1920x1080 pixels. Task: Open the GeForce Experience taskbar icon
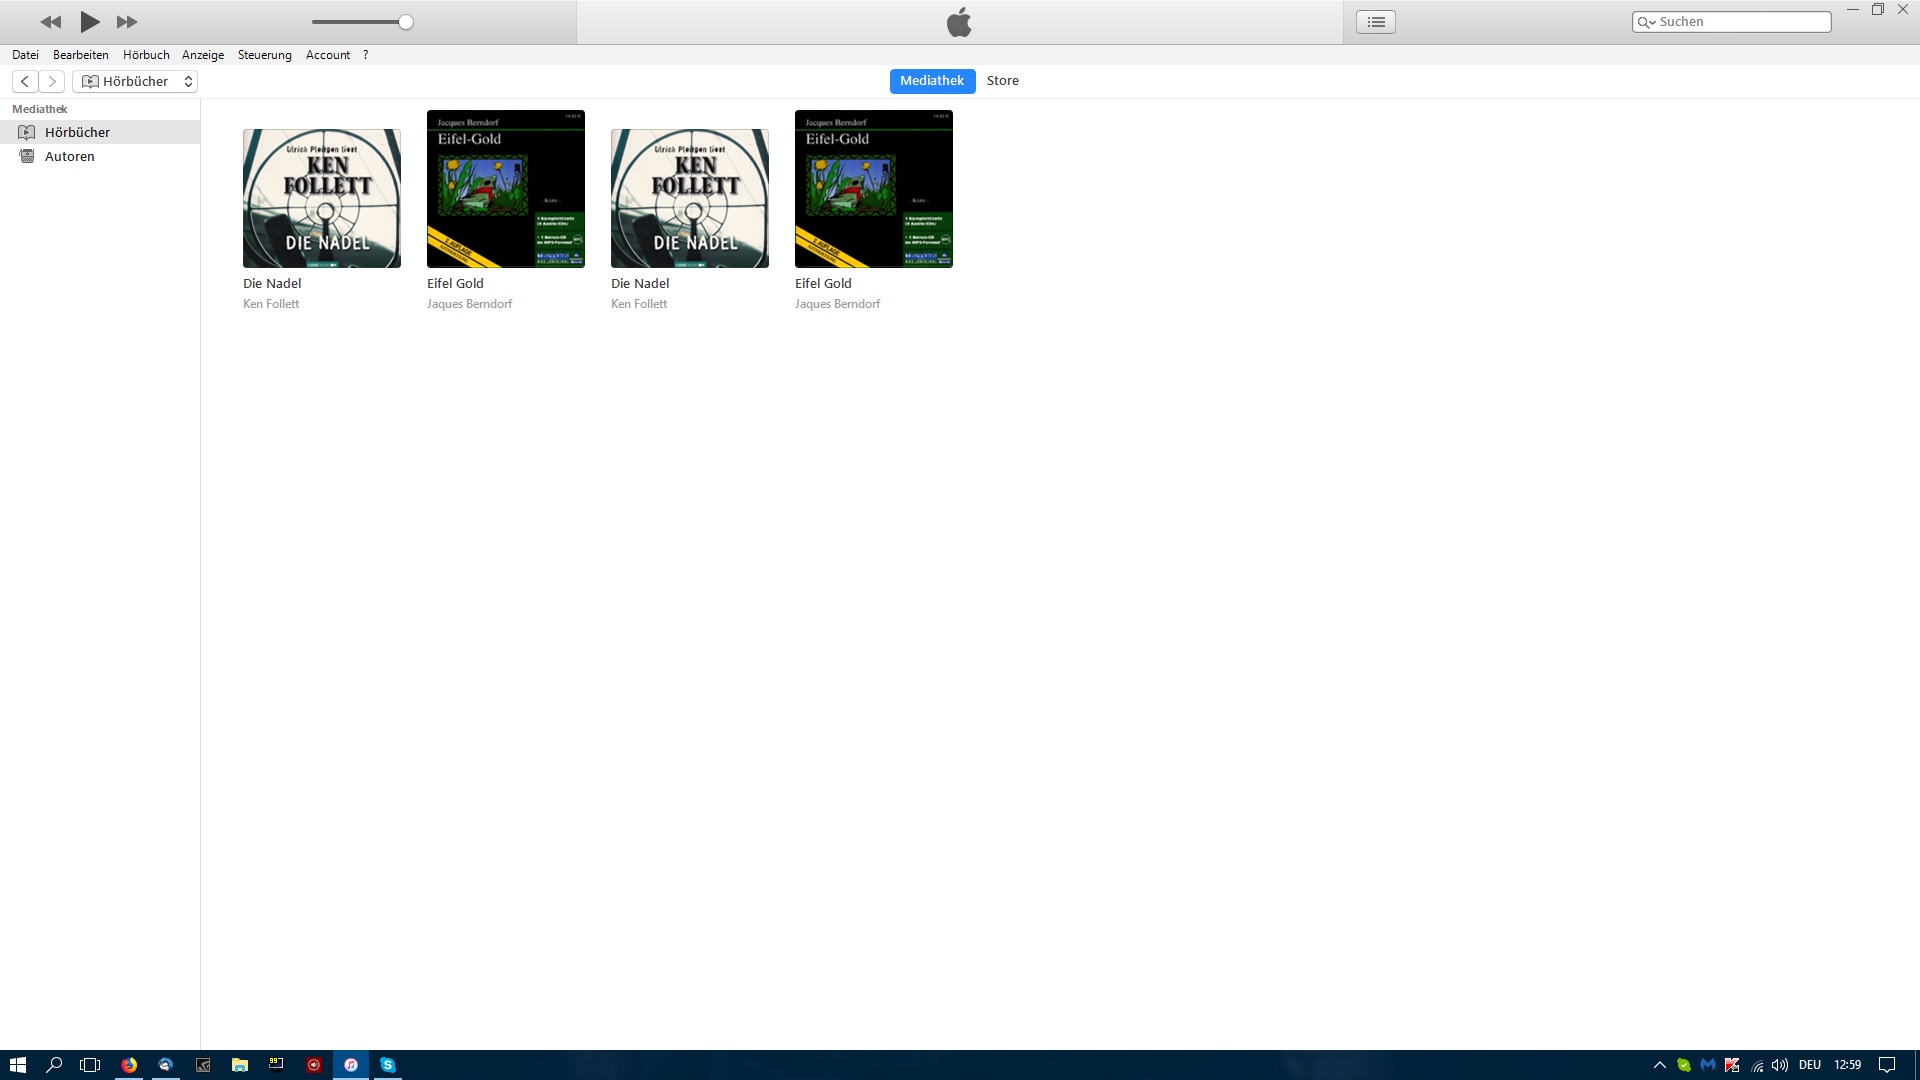[203, 1065]
